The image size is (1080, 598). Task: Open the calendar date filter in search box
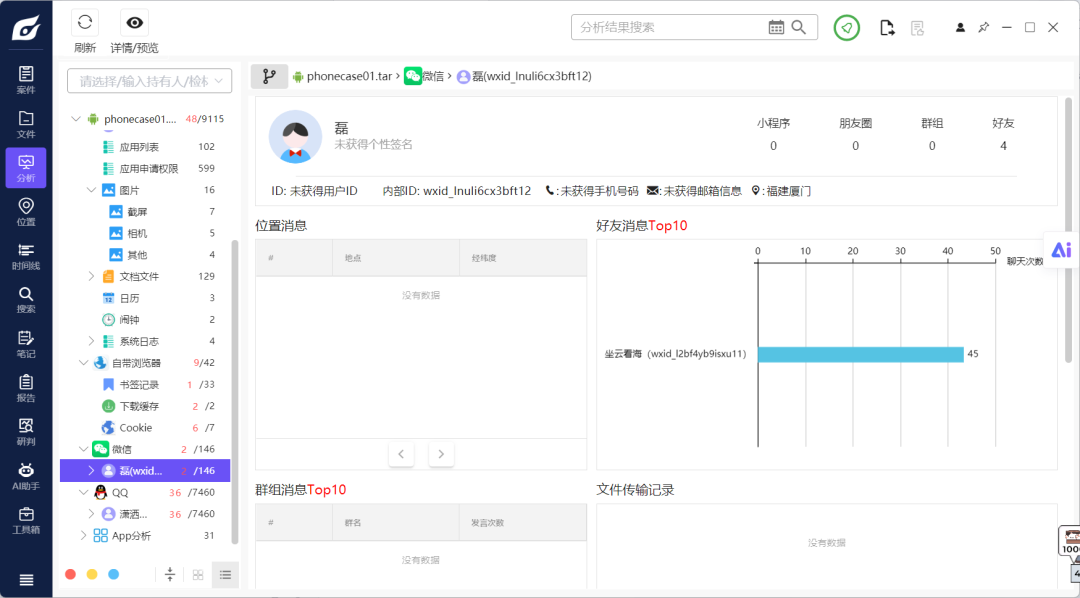click(x=776, y=27)
